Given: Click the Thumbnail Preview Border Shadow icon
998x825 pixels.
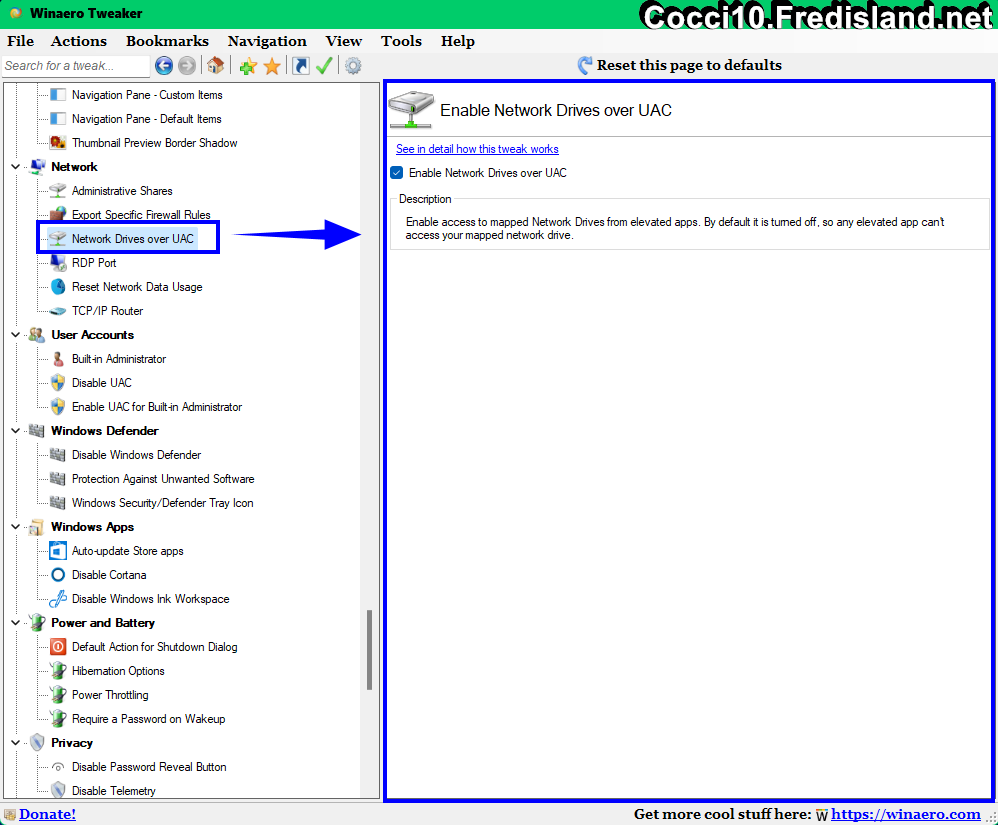Looking at the screenshot, I should pos(58,143).
